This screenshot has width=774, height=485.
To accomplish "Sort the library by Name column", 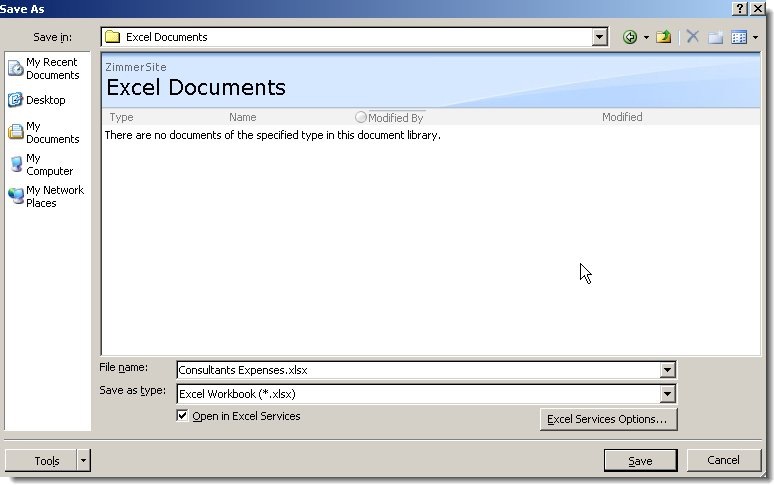I will click(x=242, y=117).
